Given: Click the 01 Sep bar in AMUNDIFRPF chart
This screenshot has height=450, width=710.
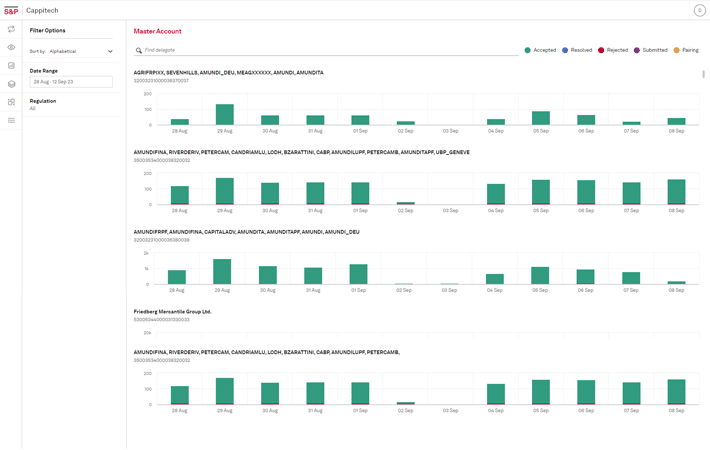Looking at the screenshot, I should (x=359, y=274).
